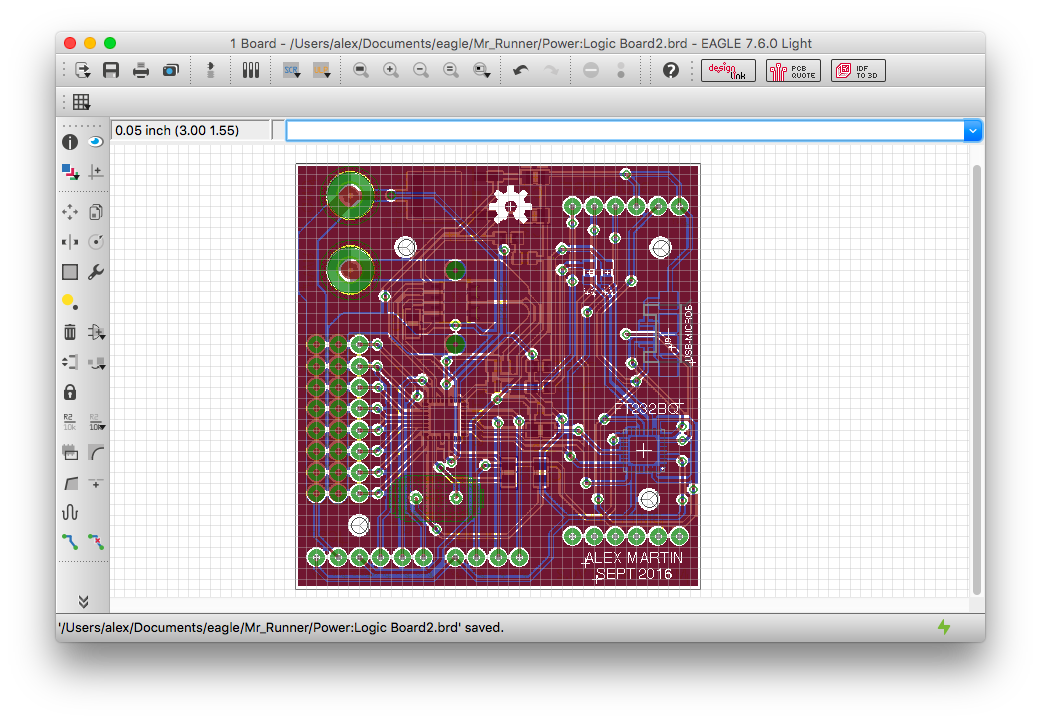Viewport: 1041px width, 722px height.
Task: Open command history dropdown arrow
Action: (973, 131)
